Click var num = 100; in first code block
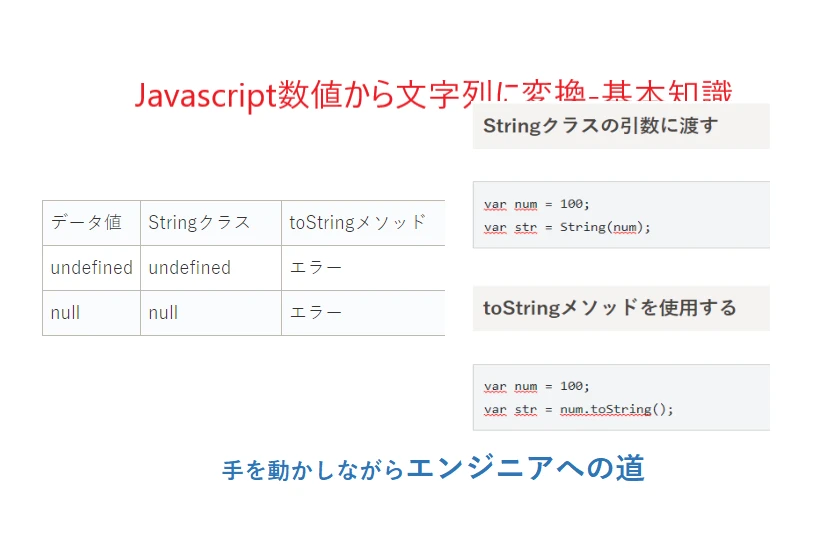Viewport: 840px width, 560px height. click(536, 204)
